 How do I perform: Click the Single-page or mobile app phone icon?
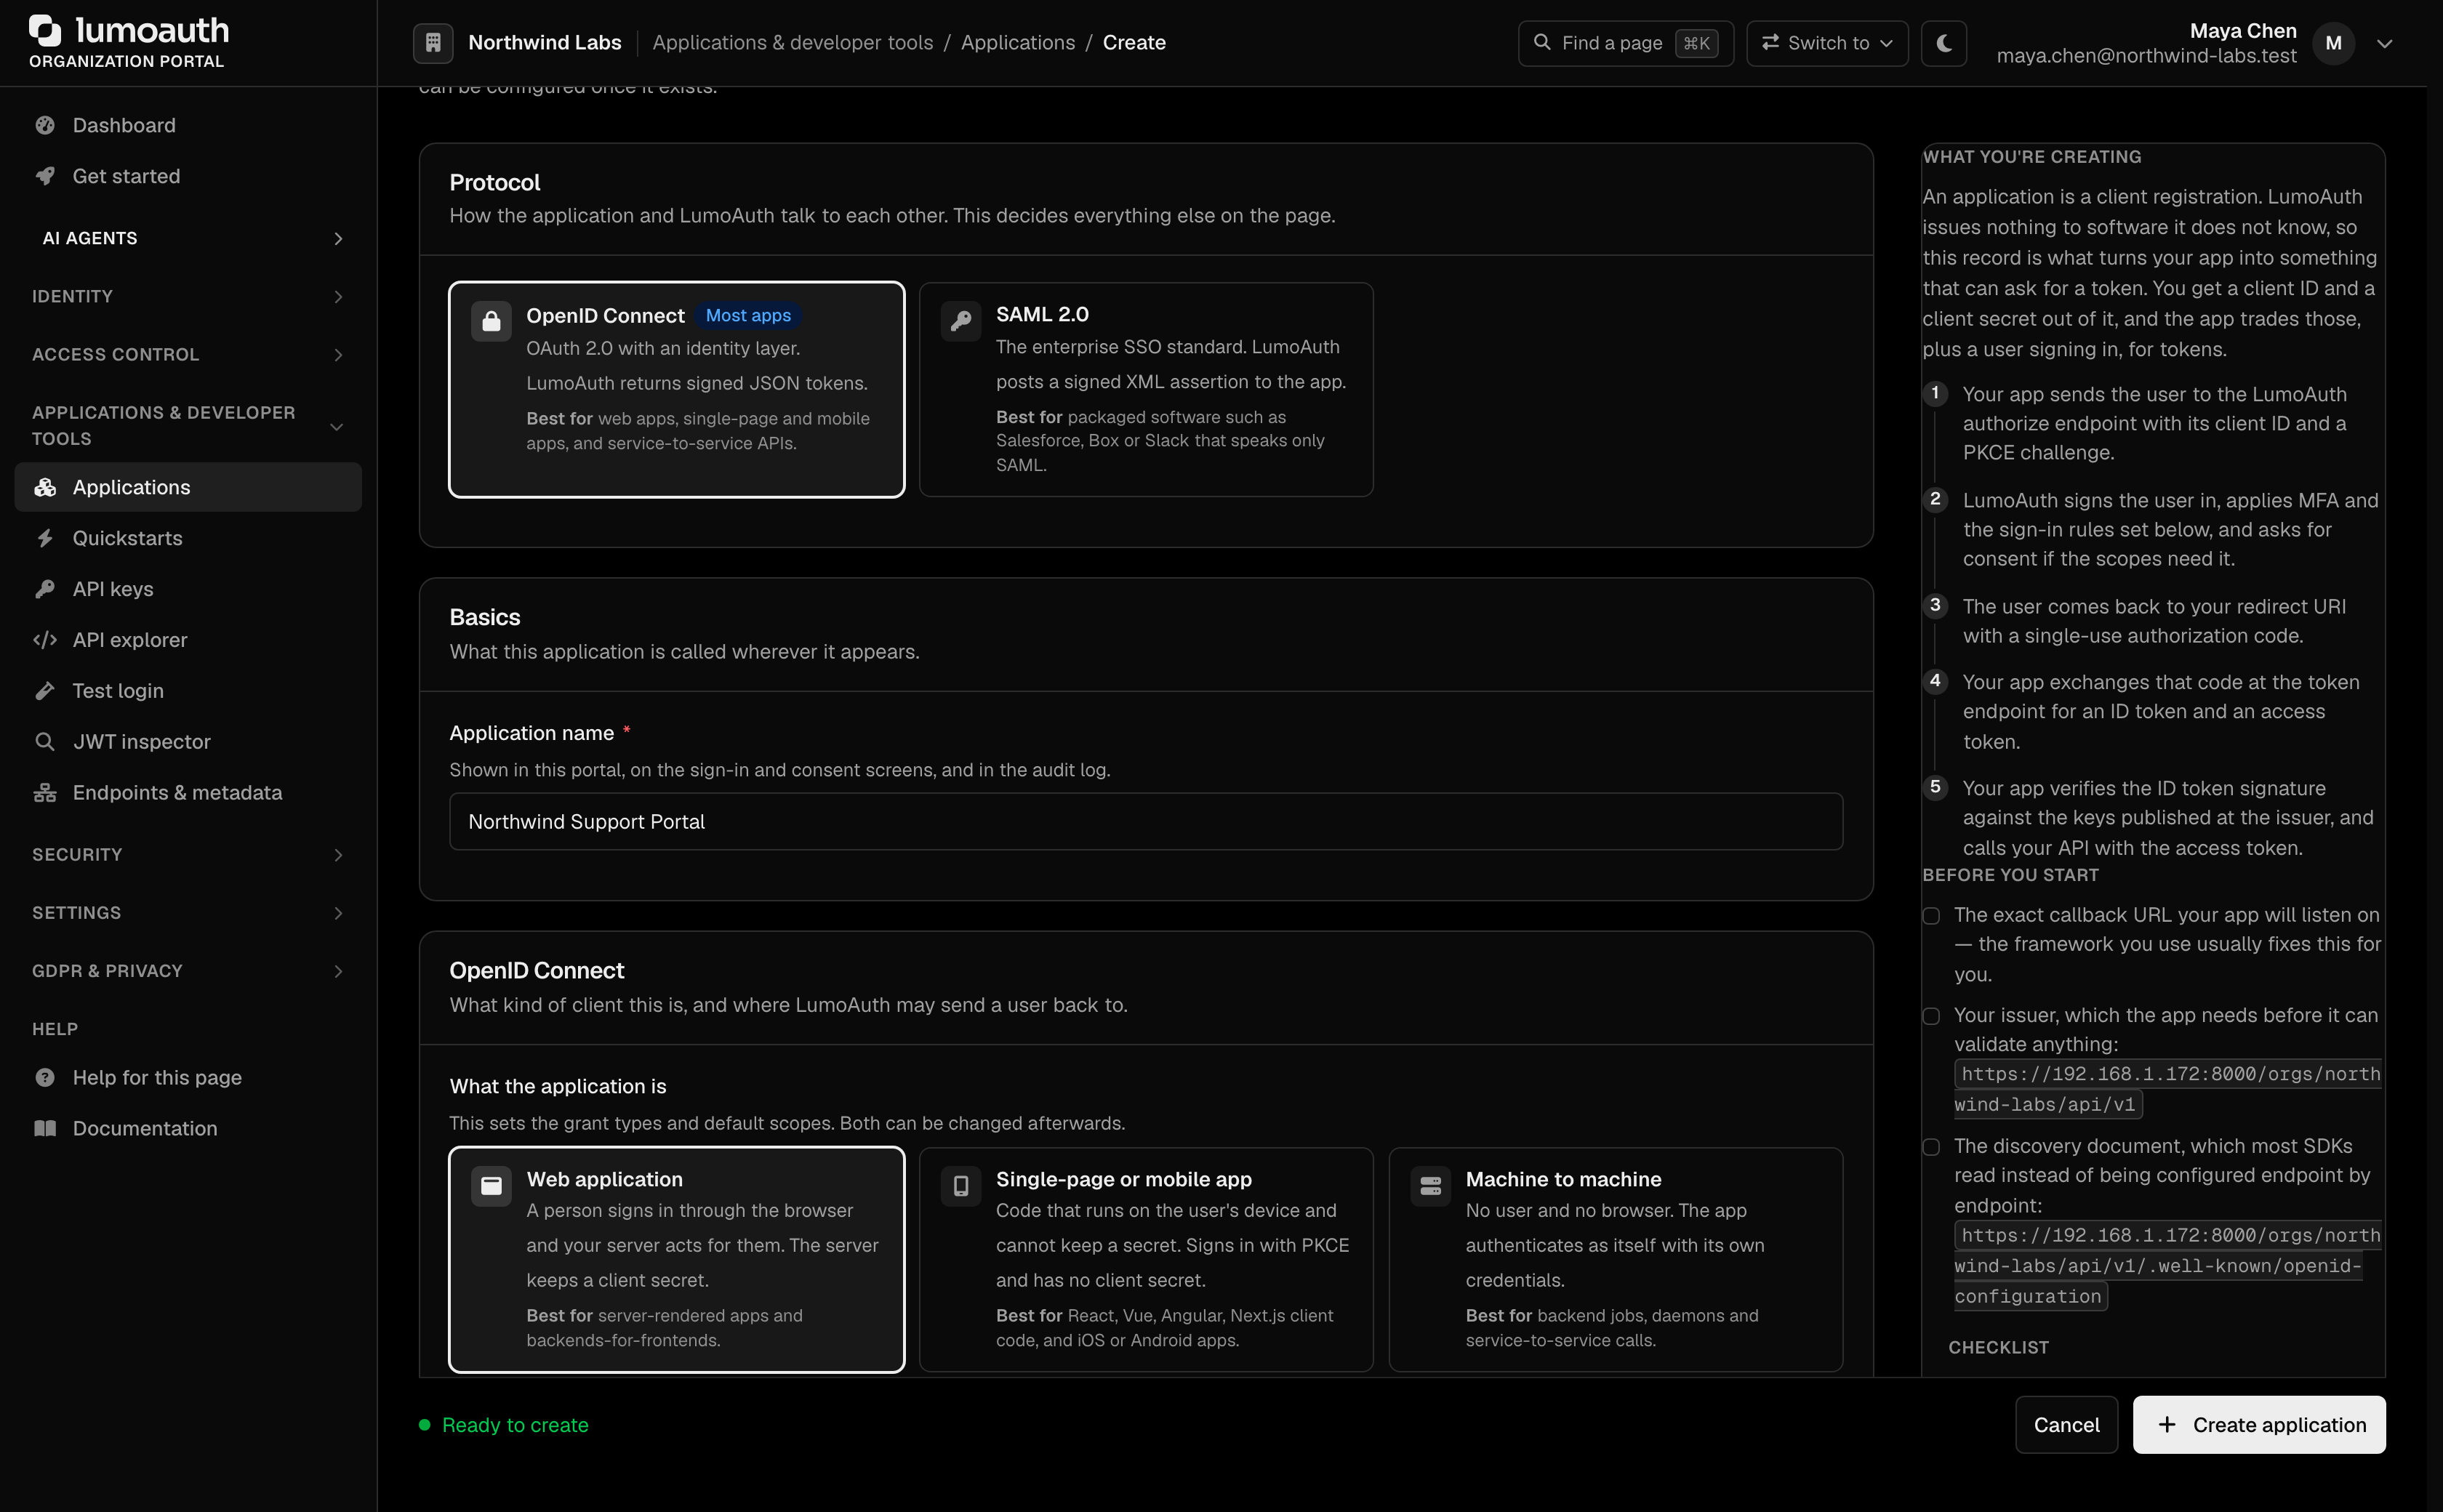click(960, 1186)
